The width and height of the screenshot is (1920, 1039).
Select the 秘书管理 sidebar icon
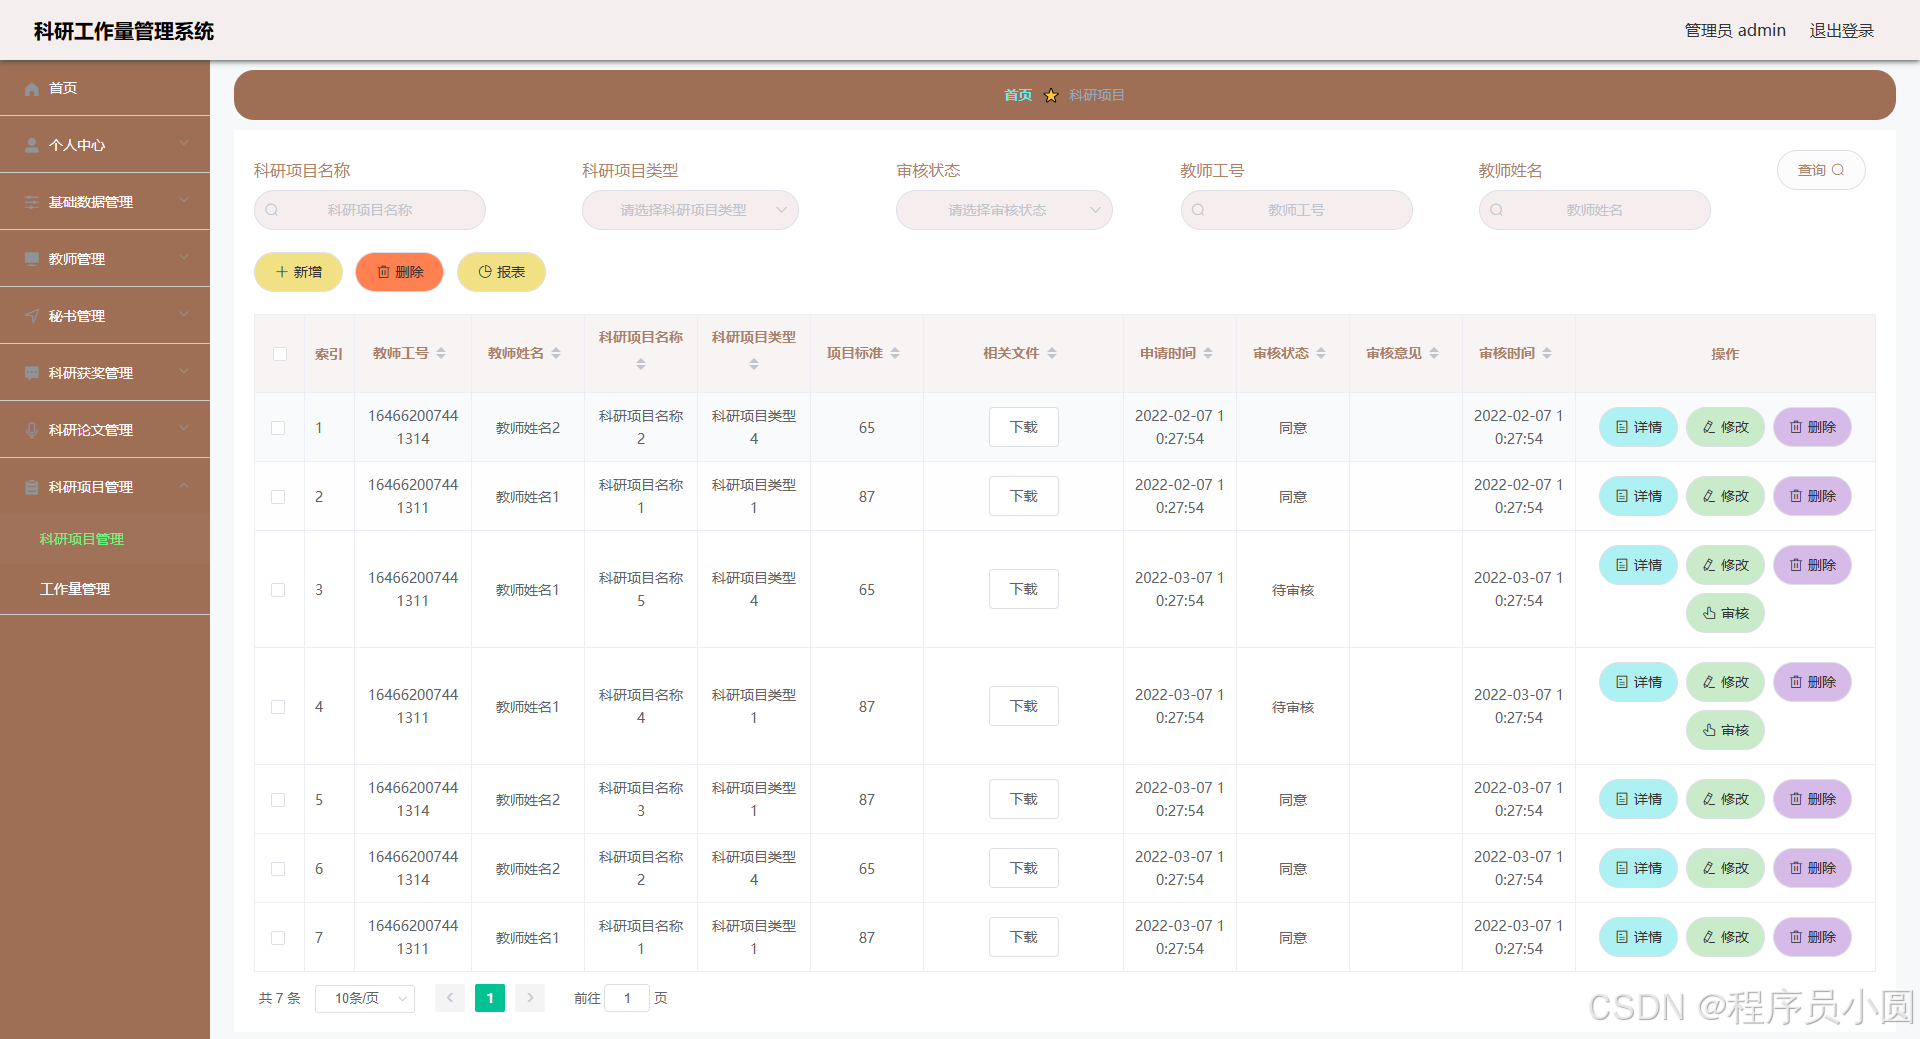click(31, 315)
